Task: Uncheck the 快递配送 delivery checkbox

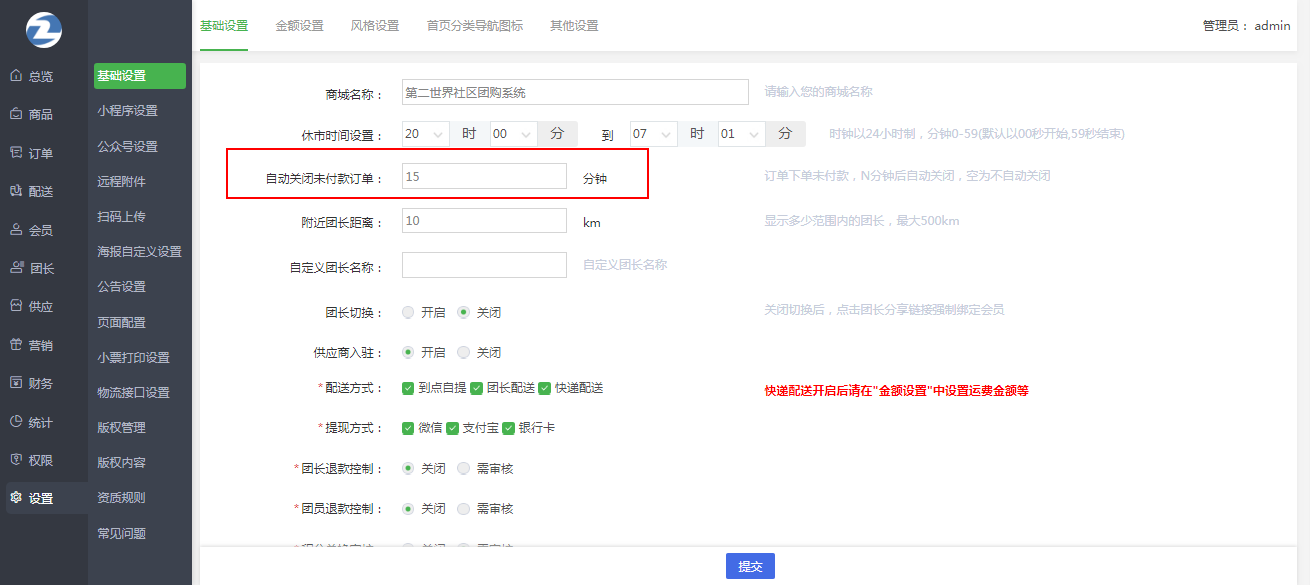Action: (x=545, y=388)
